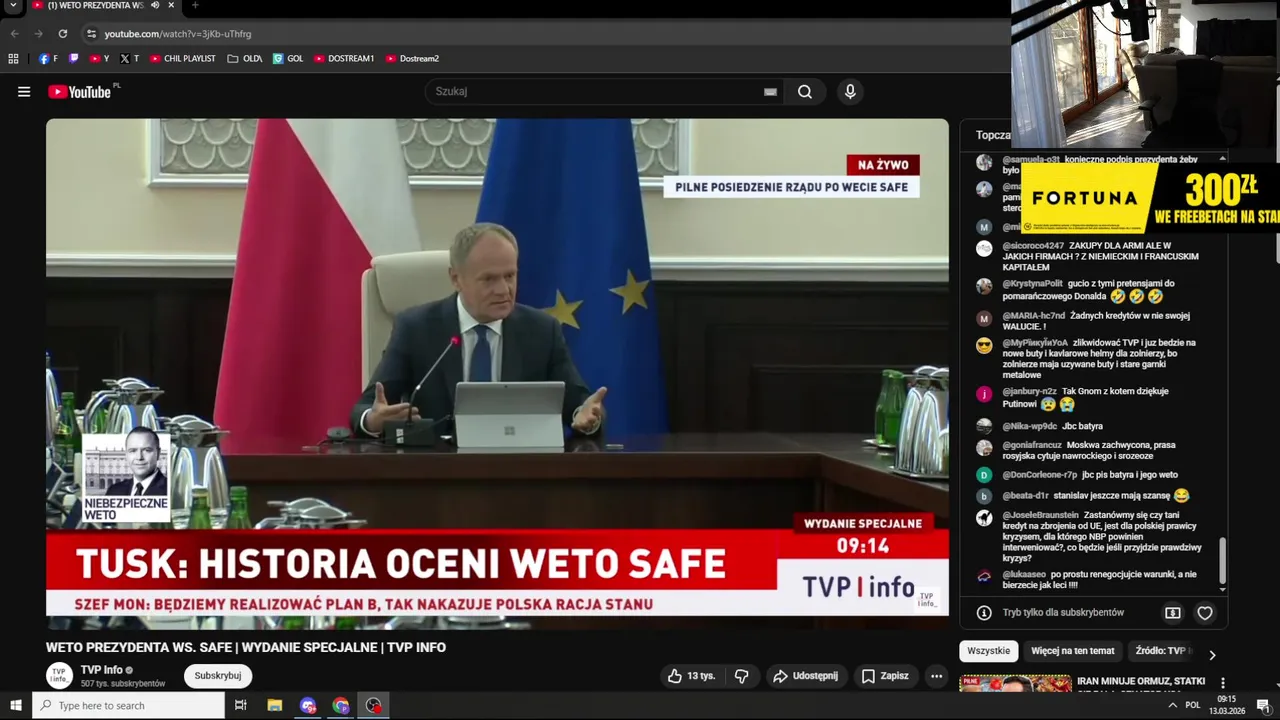Expand the OLD\ bookmarks folder
Screen dimensions: 1280x720
click(245, 59)
